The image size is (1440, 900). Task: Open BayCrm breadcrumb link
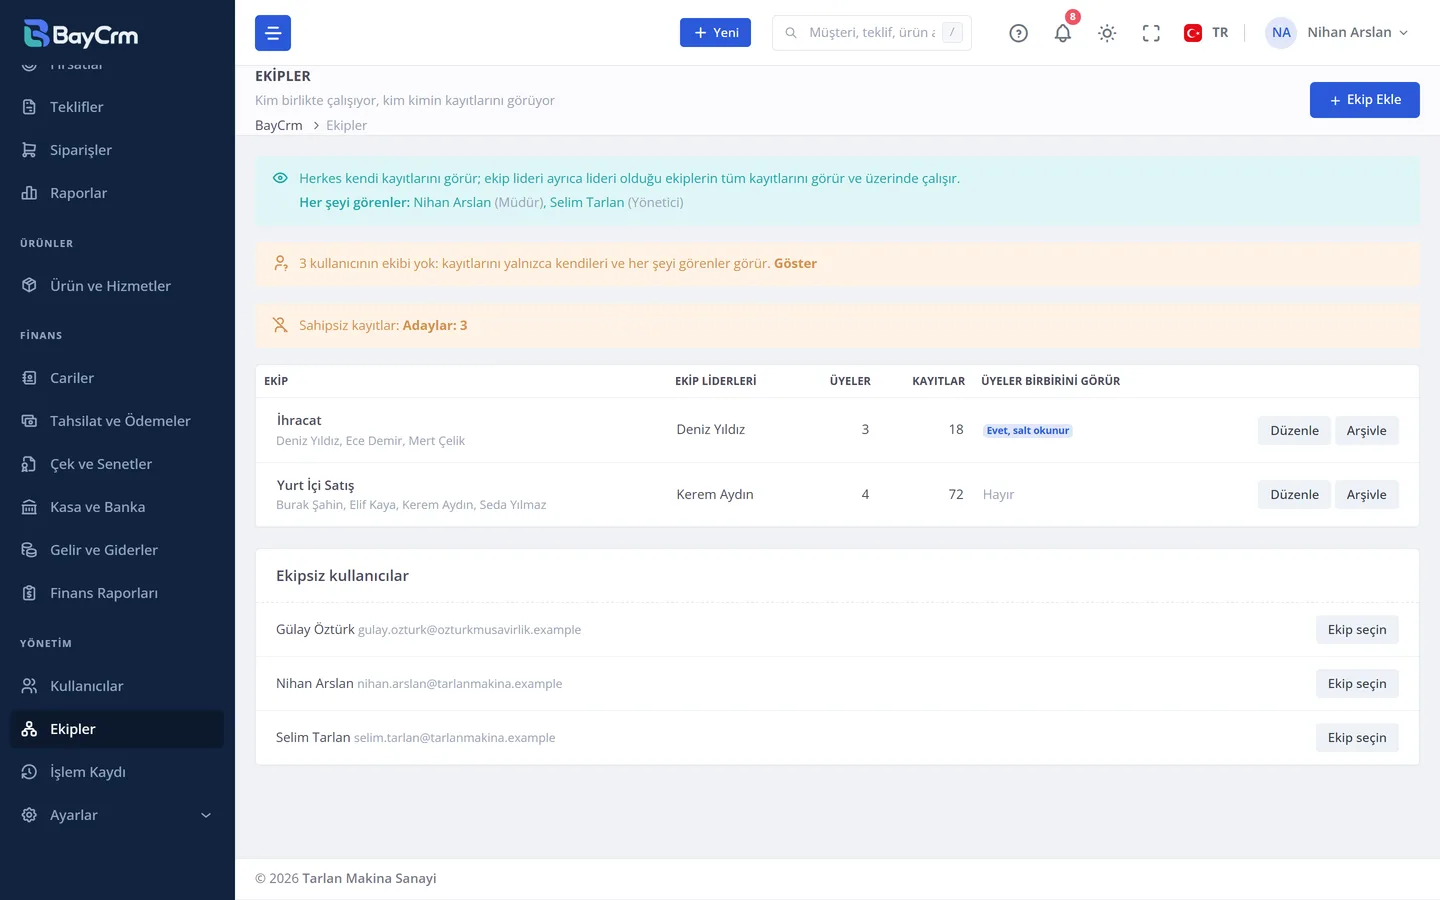point(279,125)
